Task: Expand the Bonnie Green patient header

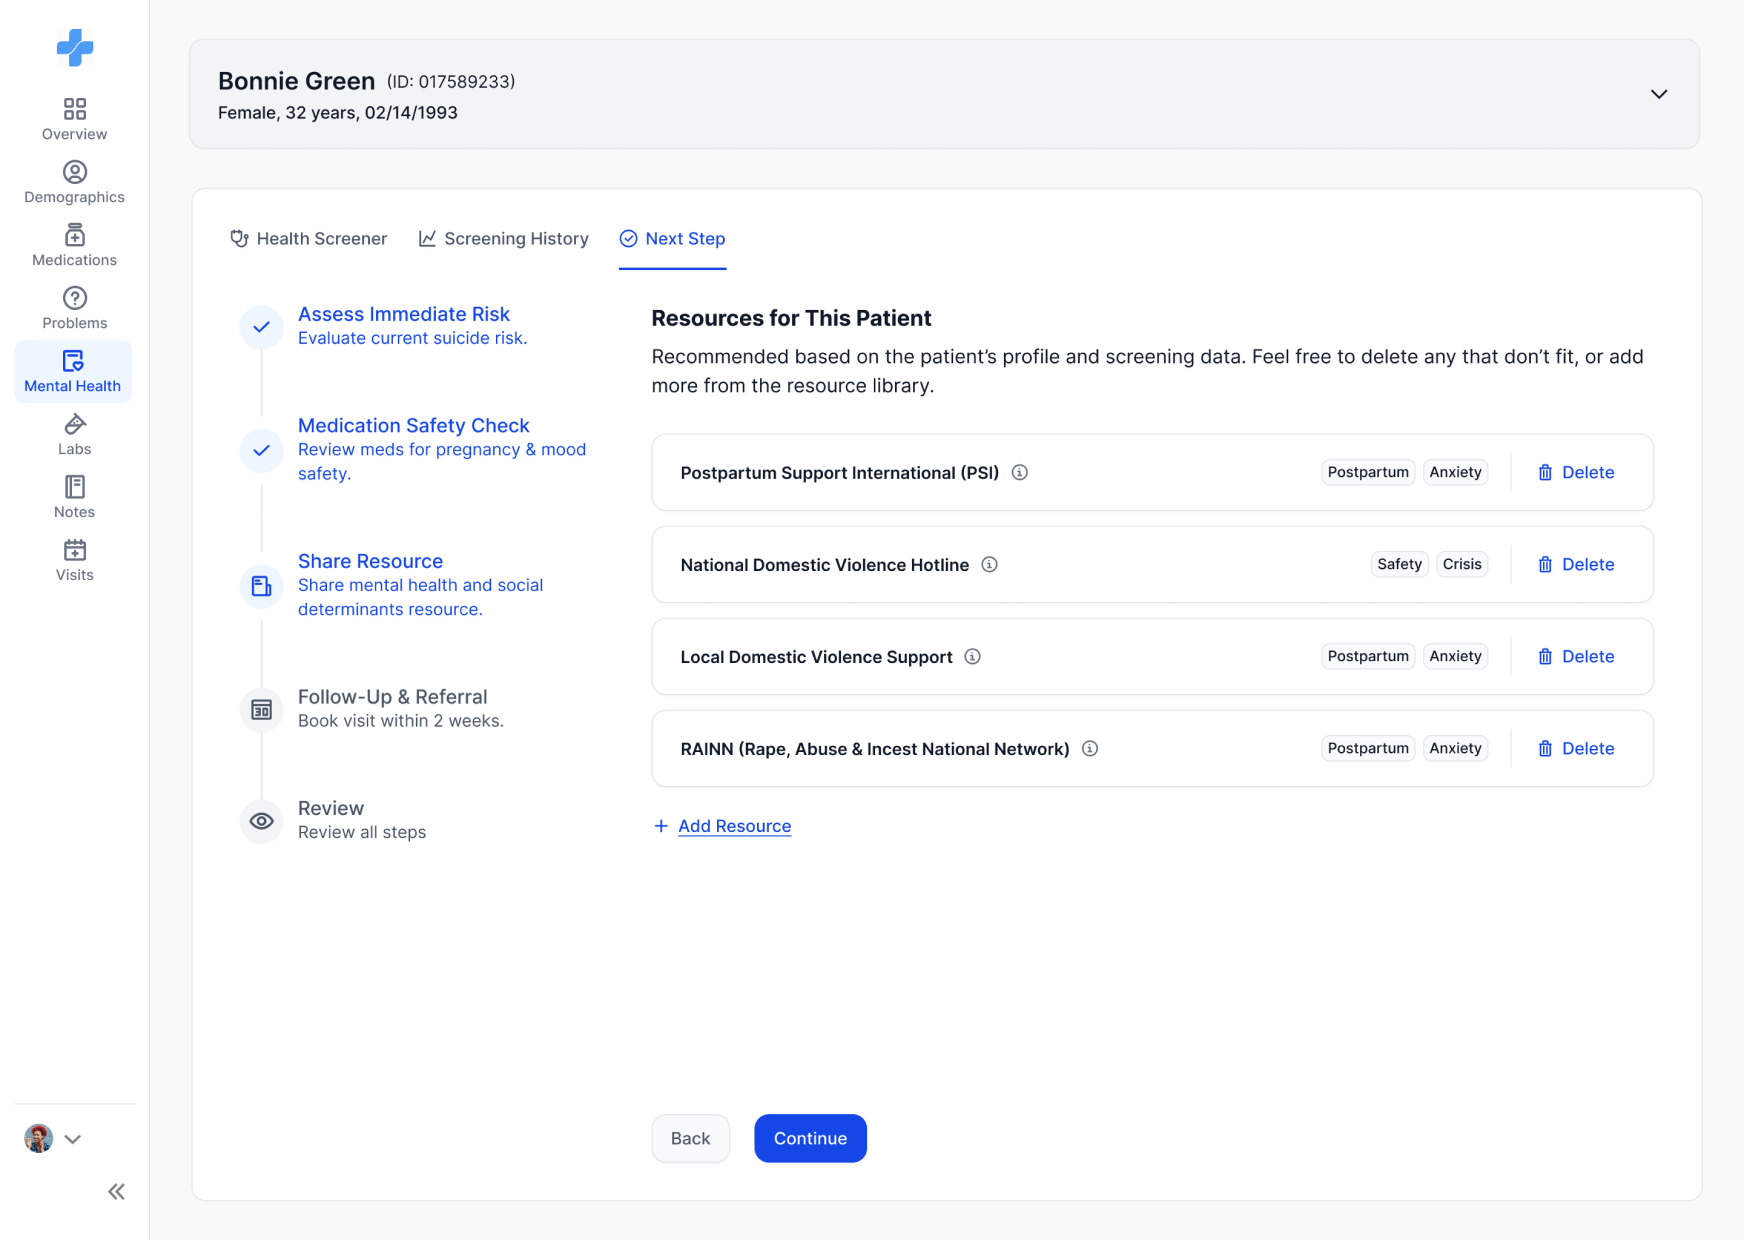Action: click(x=1659, y=94)
